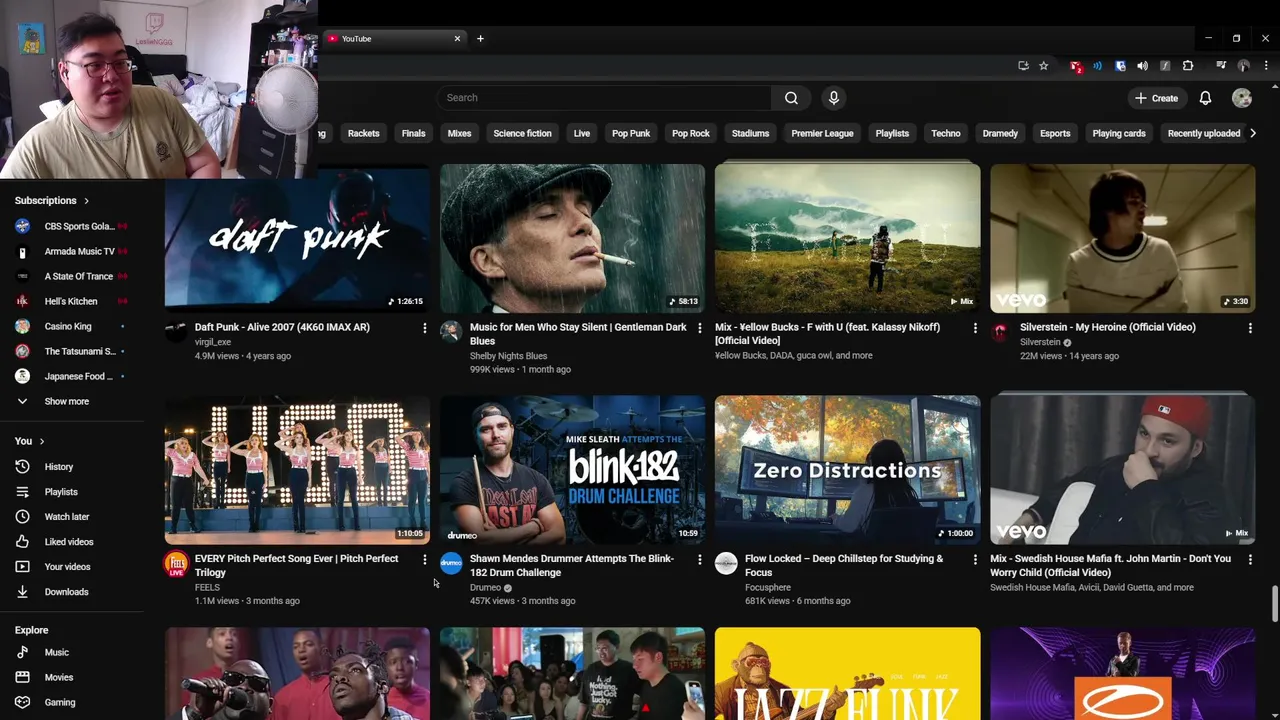The width and height of the screenshot is (1280, 720).
Task: Play the Daft Punk thumbnail video
Action: point(297,238)
